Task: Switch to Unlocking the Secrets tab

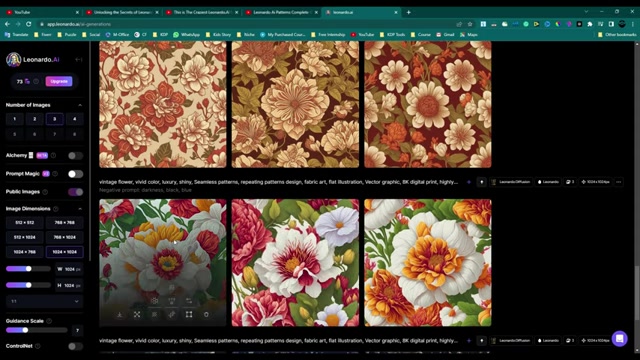Action: coord(122,12)
